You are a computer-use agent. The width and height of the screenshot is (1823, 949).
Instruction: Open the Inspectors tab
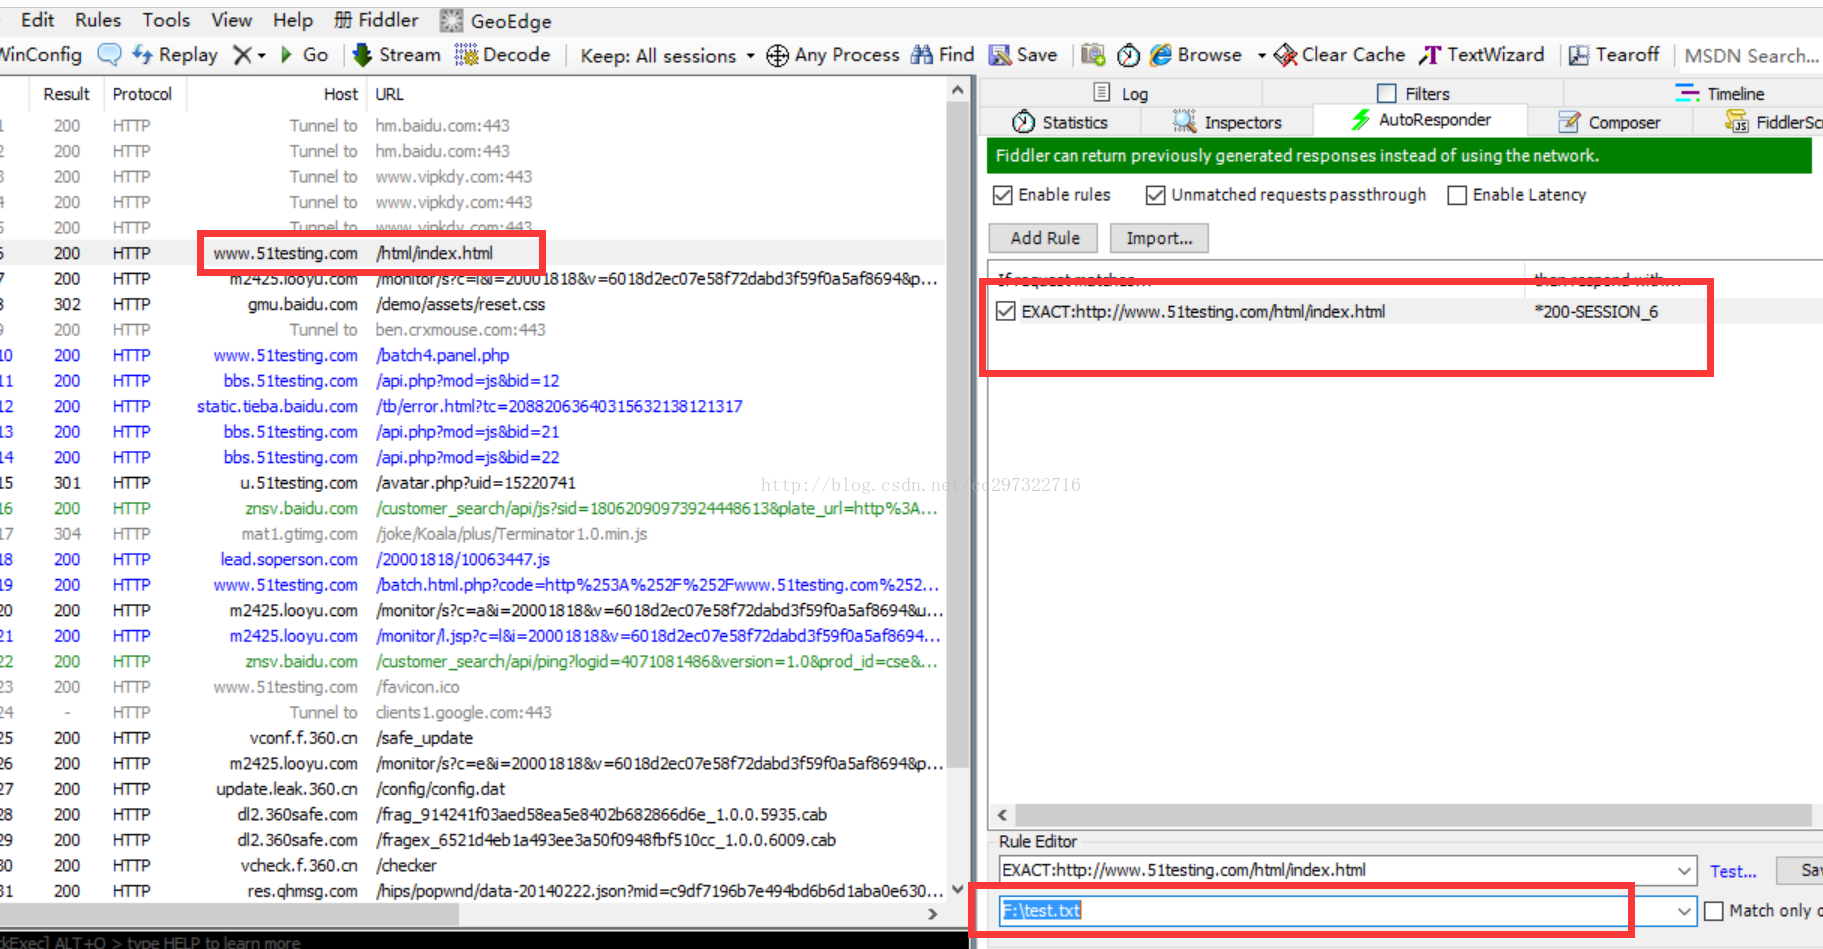point(1227,122)
